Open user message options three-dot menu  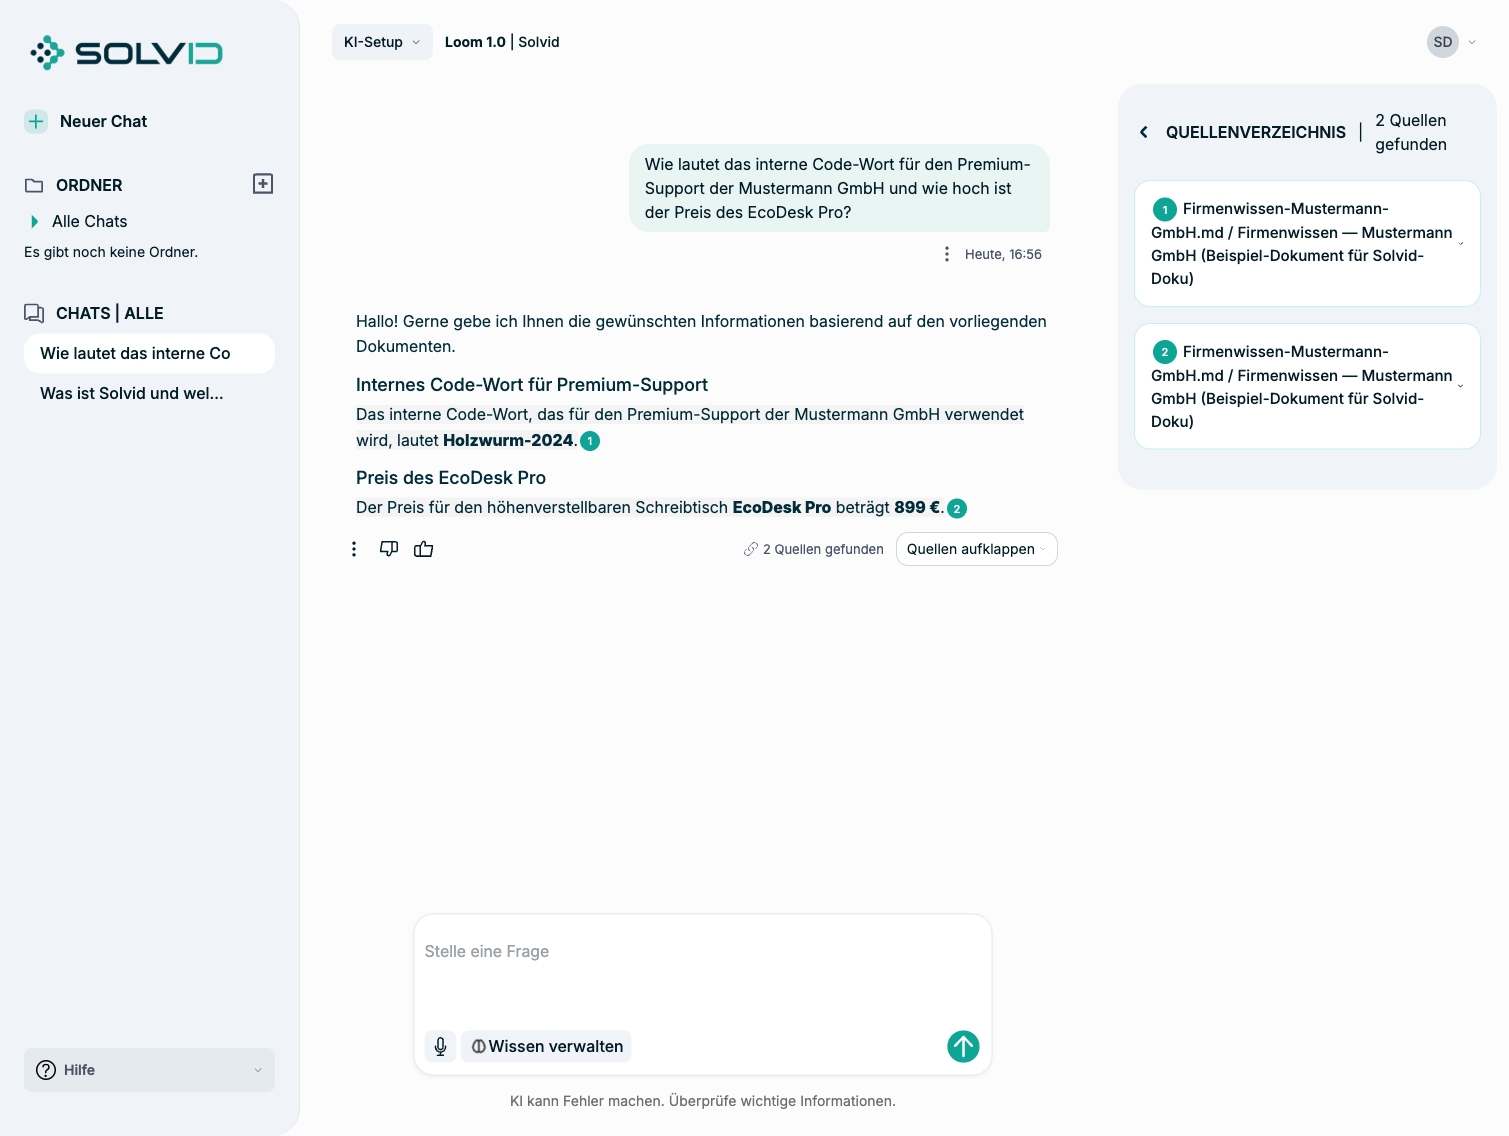coord(947,254)
